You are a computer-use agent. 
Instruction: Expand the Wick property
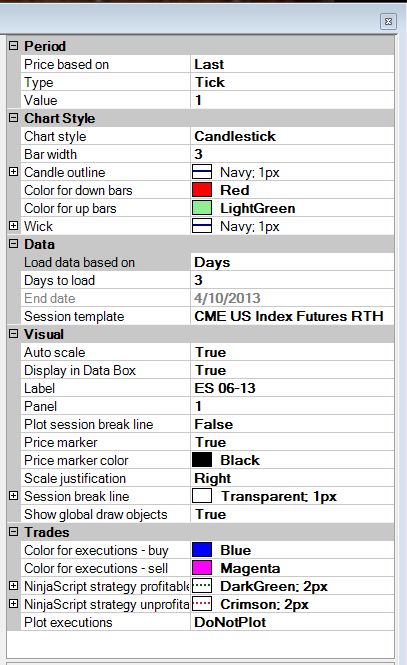[14, 226]
